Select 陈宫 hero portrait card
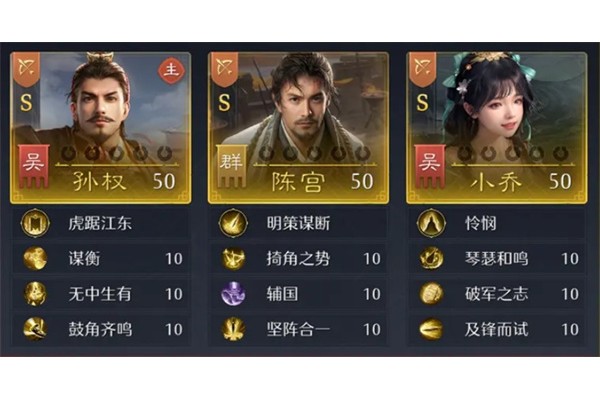Image resolution: width=600 pixels, height=400 pixels. pos(298,127)
